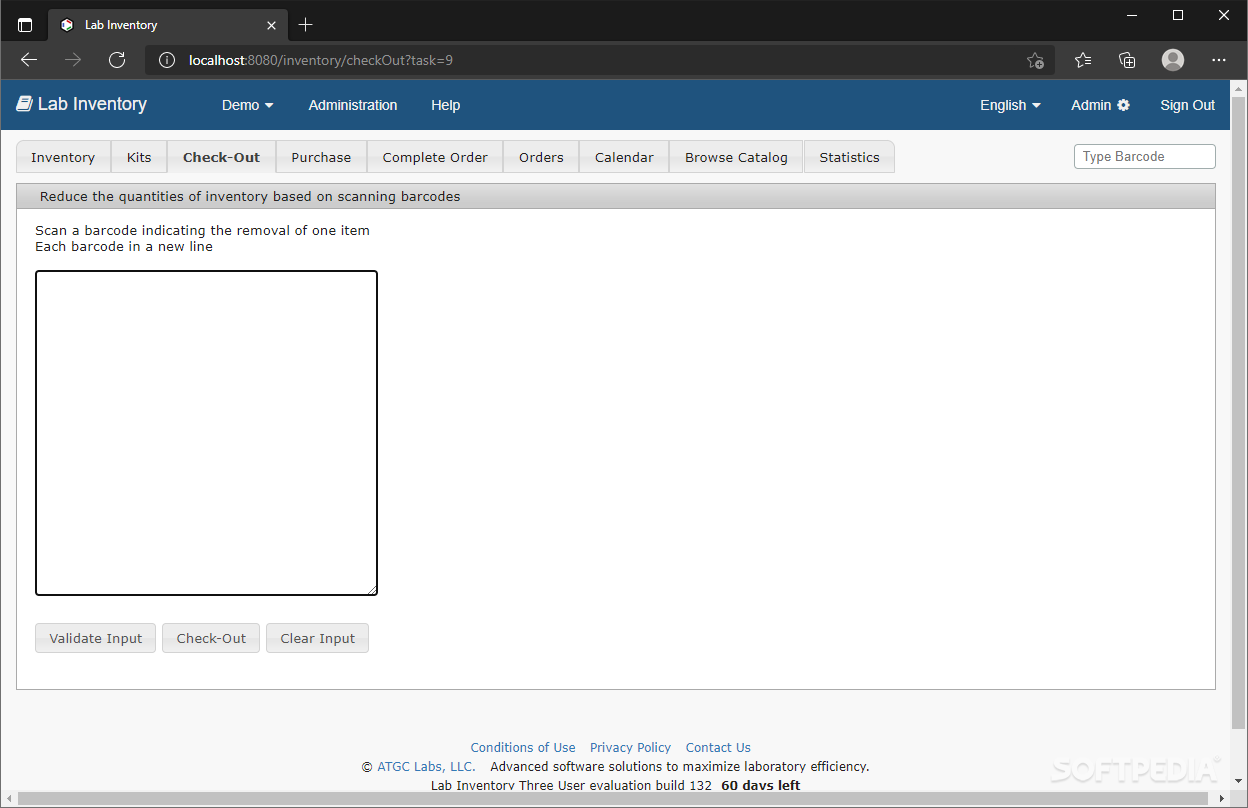Open the Privacy Policy link

[630, 747]
